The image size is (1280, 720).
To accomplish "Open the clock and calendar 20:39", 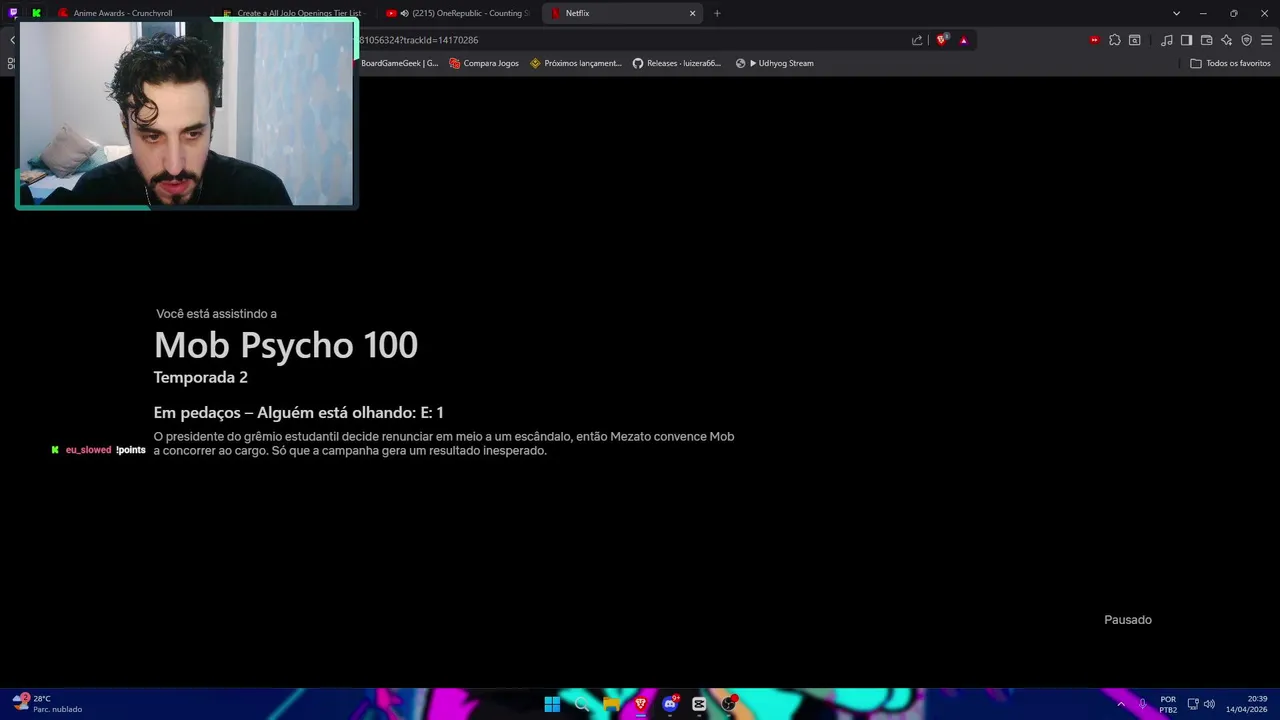I will (x=1246, y=704).
